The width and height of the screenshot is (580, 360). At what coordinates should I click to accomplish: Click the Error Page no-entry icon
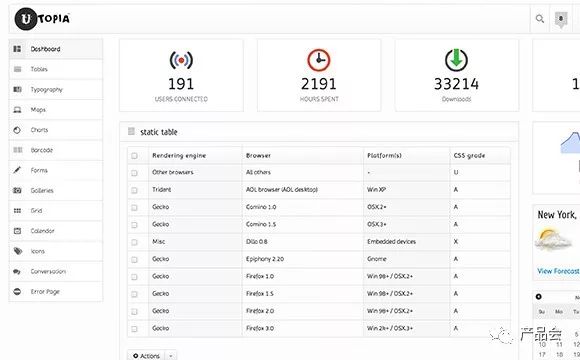tap(17, 291)
